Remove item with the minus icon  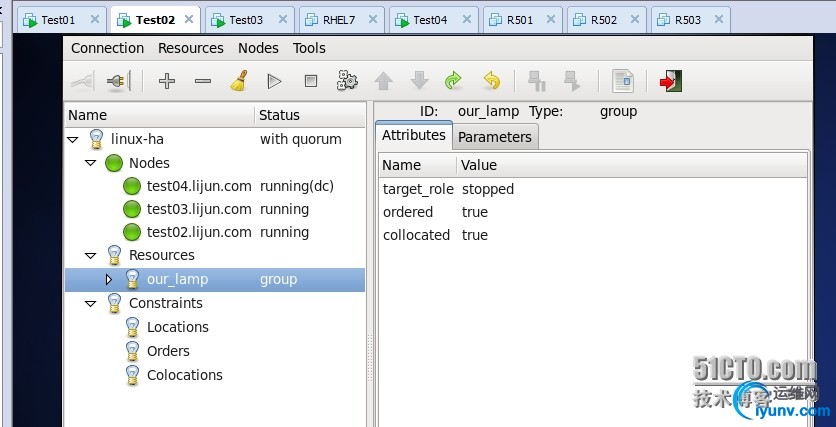[x=203, y=81]
